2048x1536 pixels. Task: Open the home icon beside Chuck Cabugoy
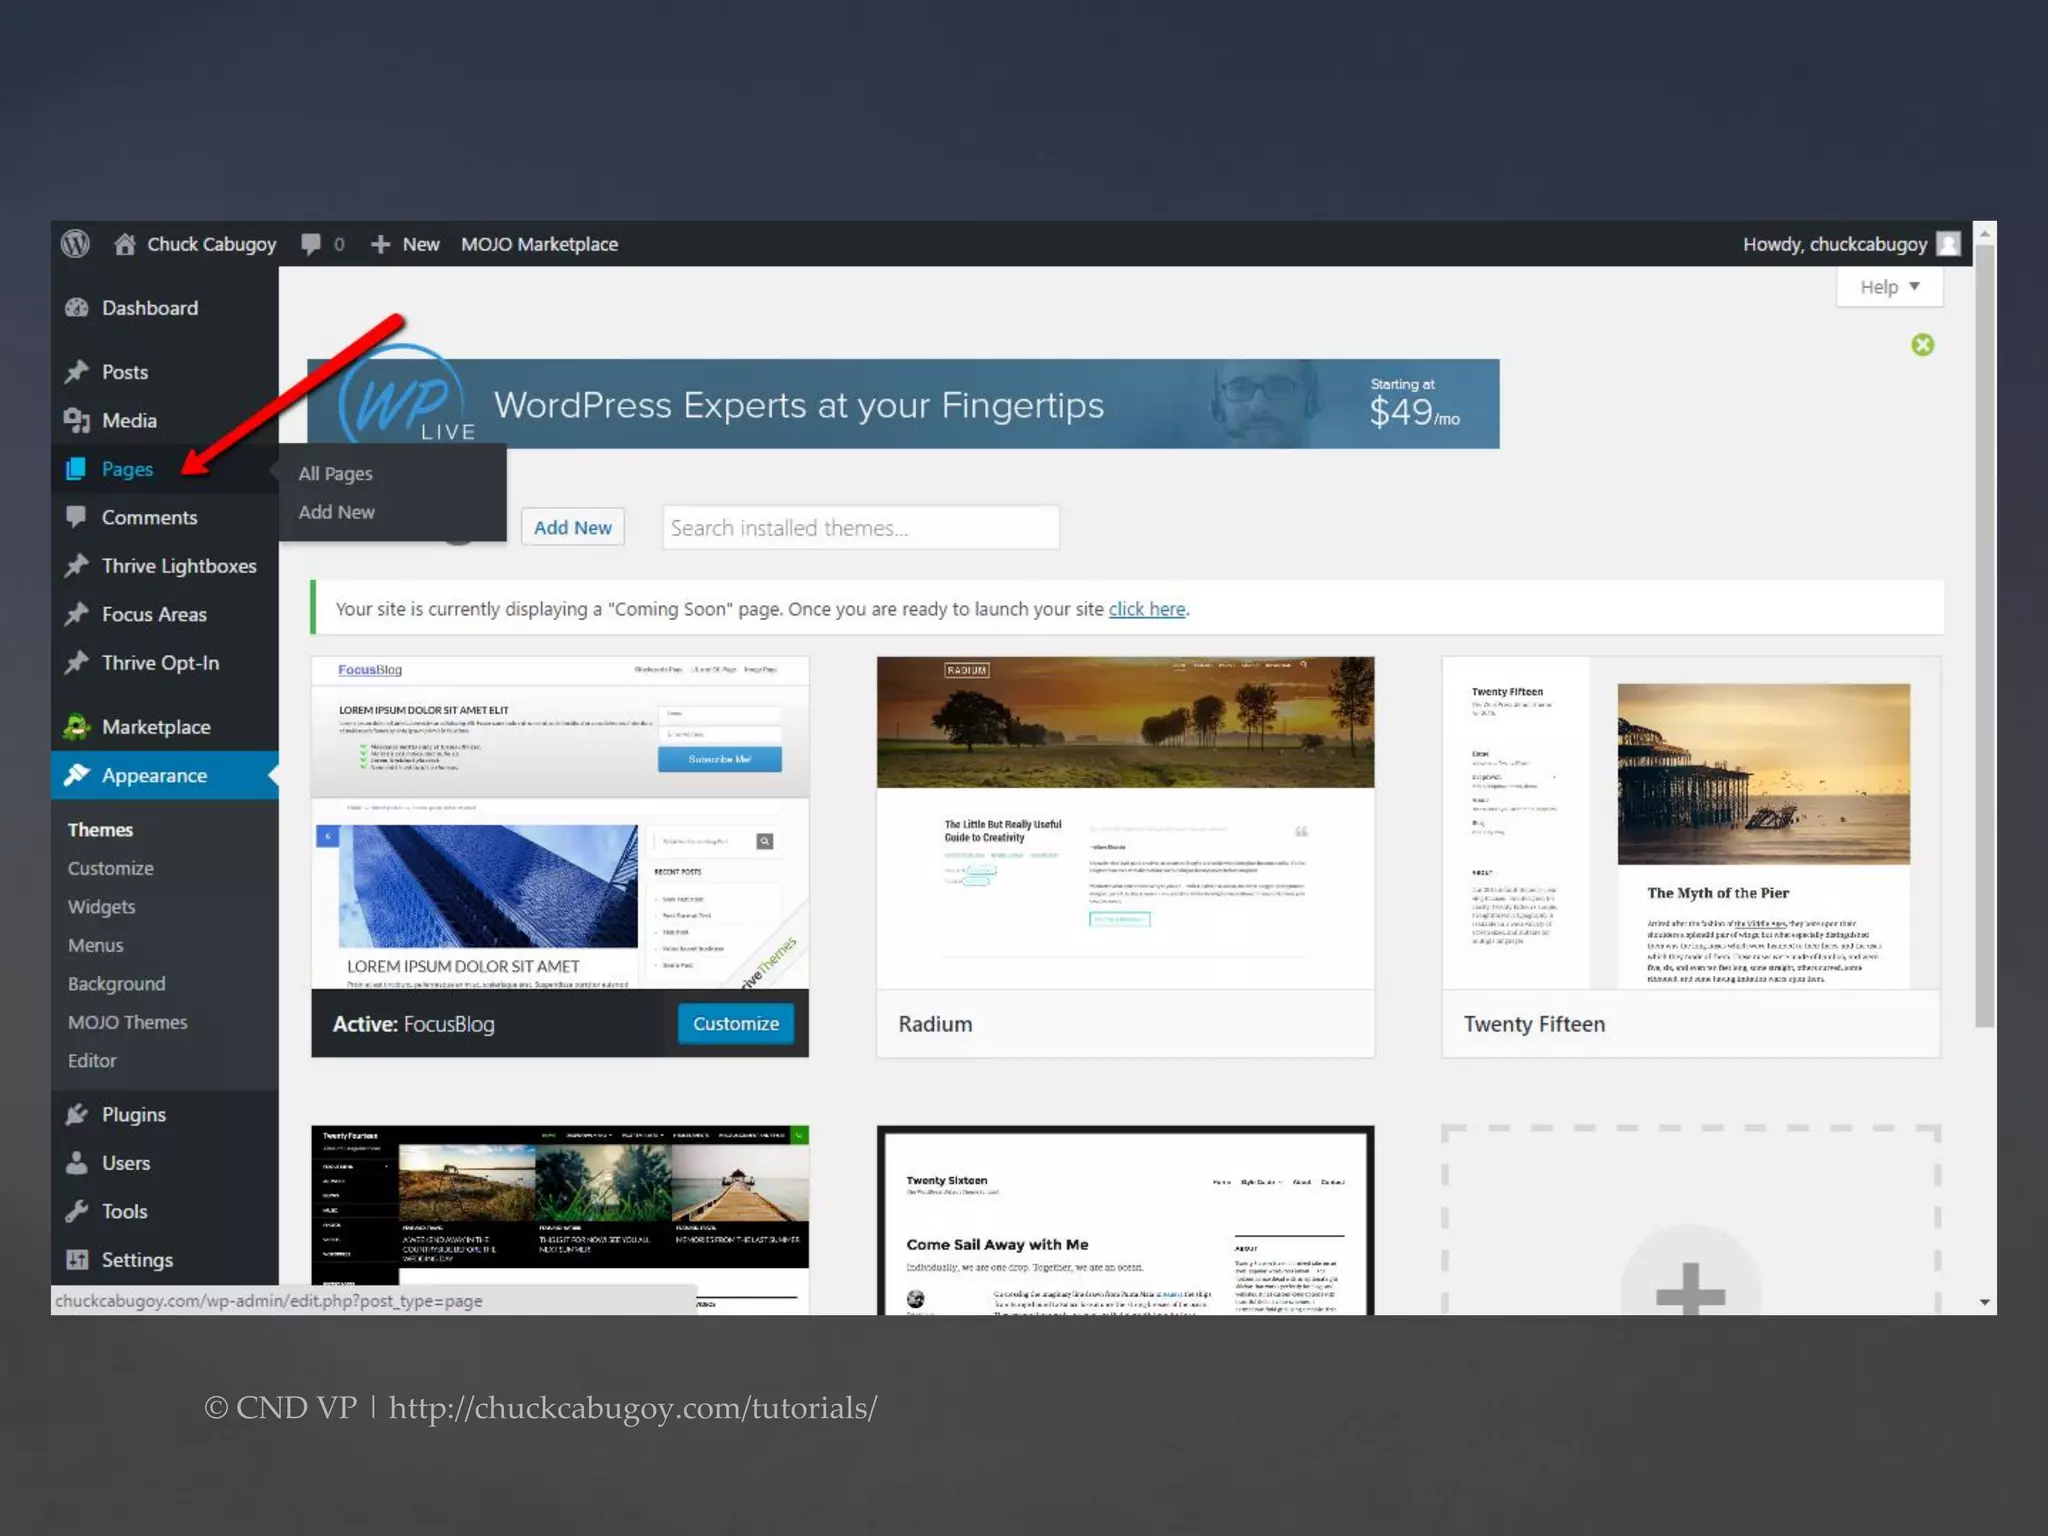pos(125,244)
